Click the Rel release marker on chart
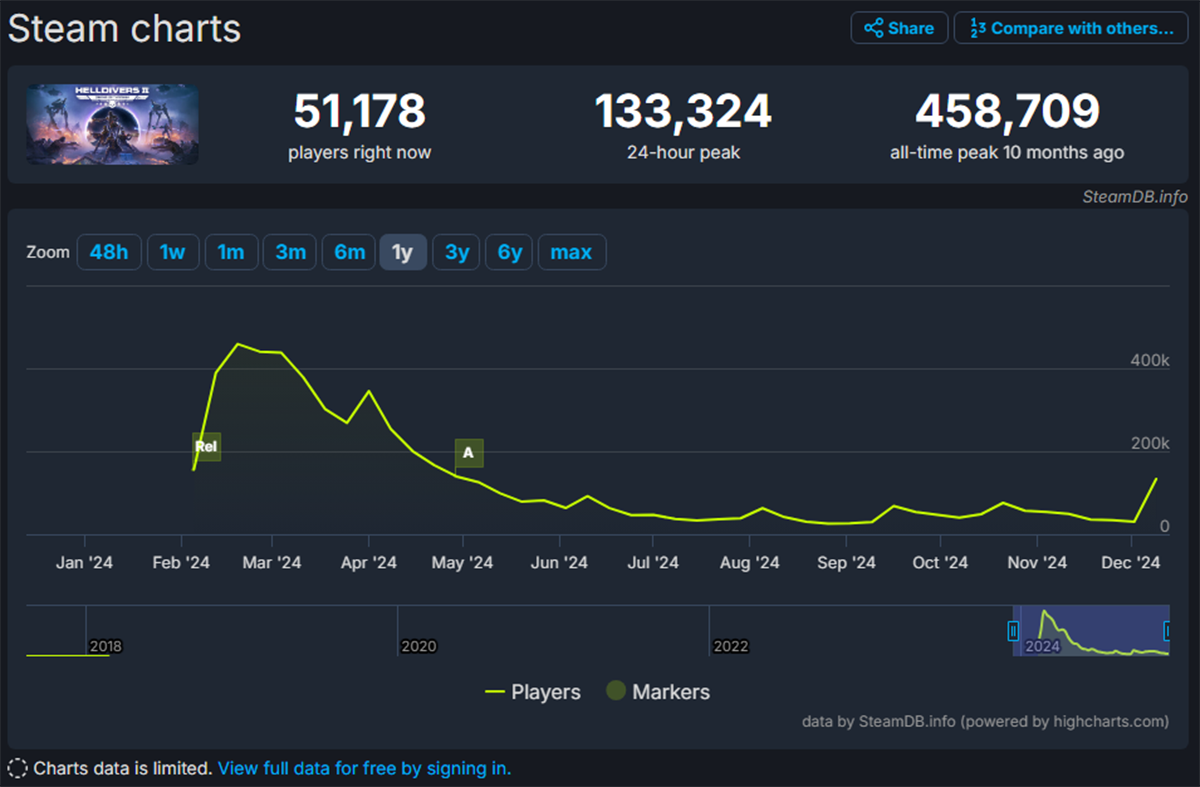 (206, 447)
